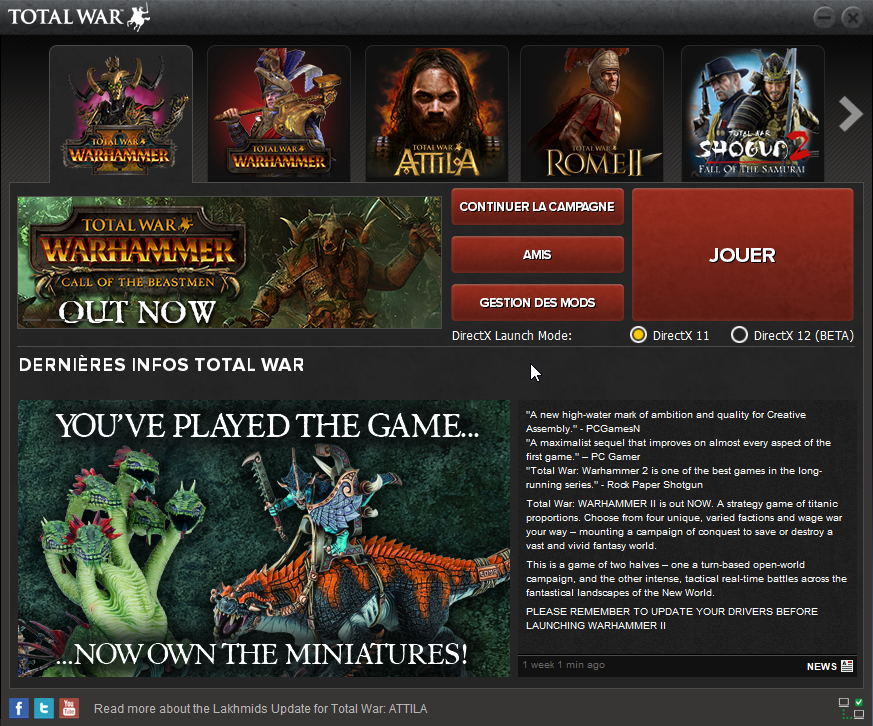Open the Total War Attila tab
The image size is (873, 726).
tap(436, 114)
